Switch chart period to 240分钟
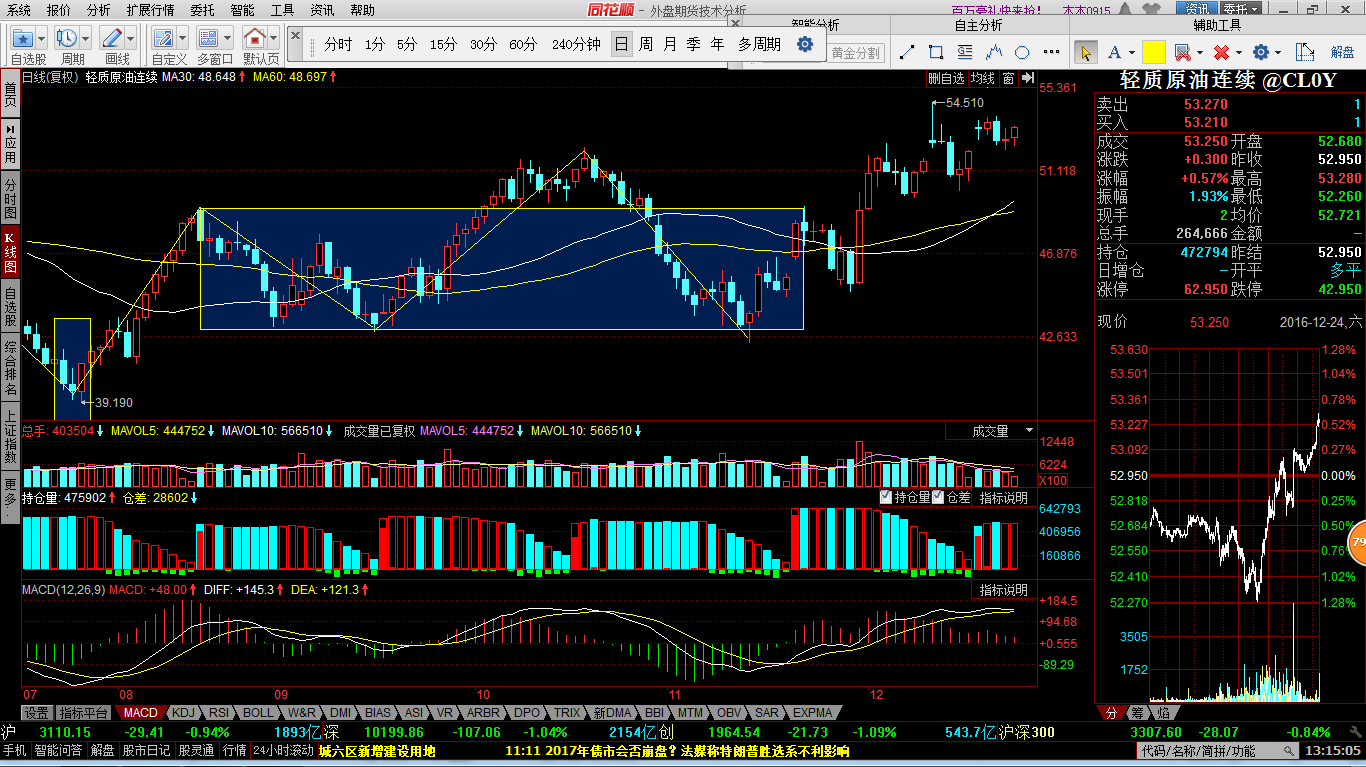The width and height of the screenshot is (1366, 767). click(576, 44)
